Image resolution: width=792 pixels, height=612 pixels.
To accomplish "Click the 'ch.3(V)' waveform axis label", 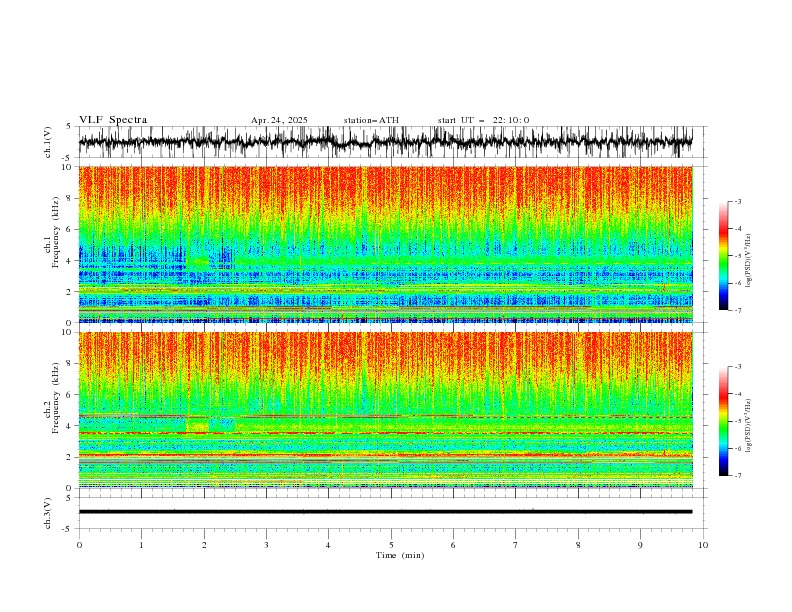I will (x=48, y=513).
